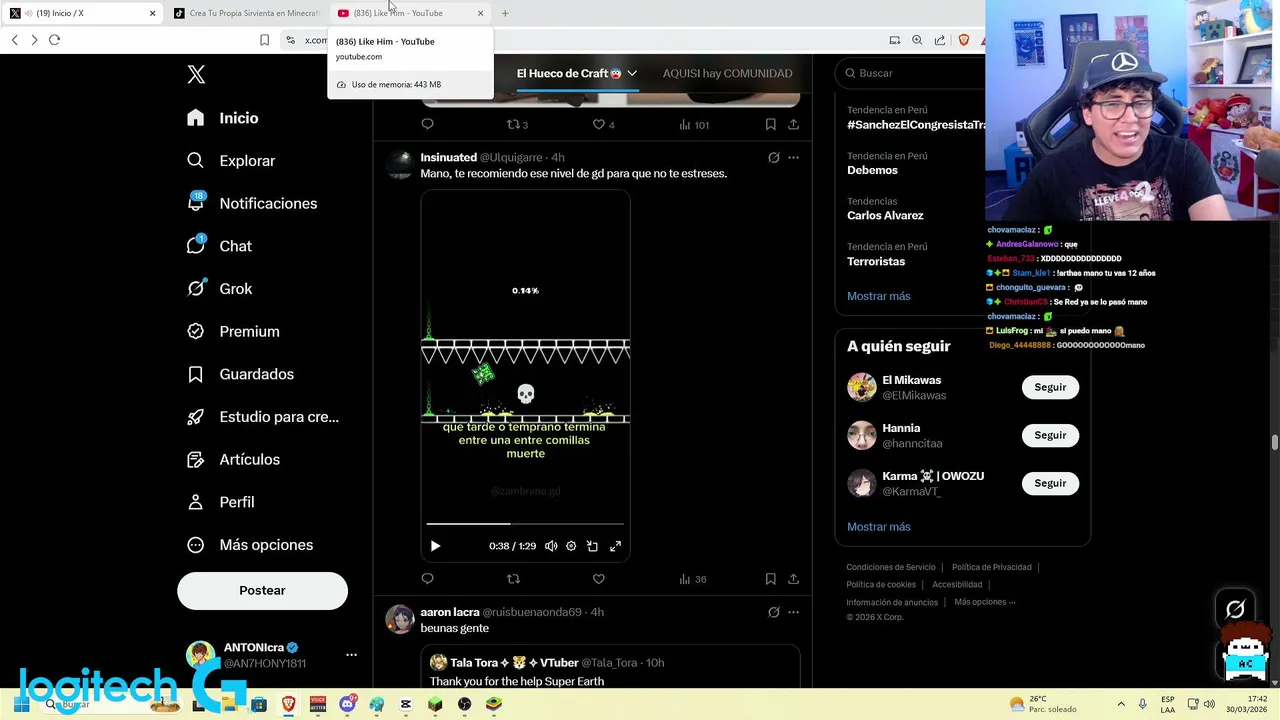The image size is (1280, 720).
Task: Open Insinuated's profile avatar
Action: point(400,165)
